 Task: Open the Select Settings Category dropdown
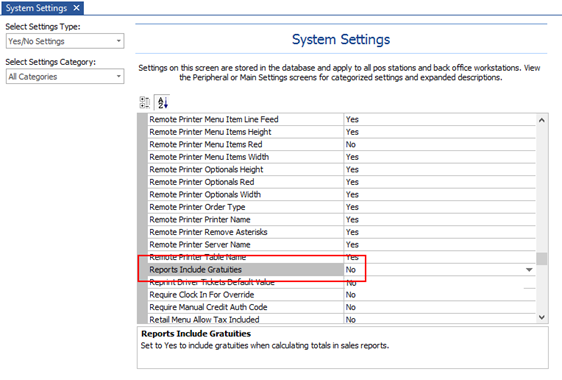[x=65, y=76]
